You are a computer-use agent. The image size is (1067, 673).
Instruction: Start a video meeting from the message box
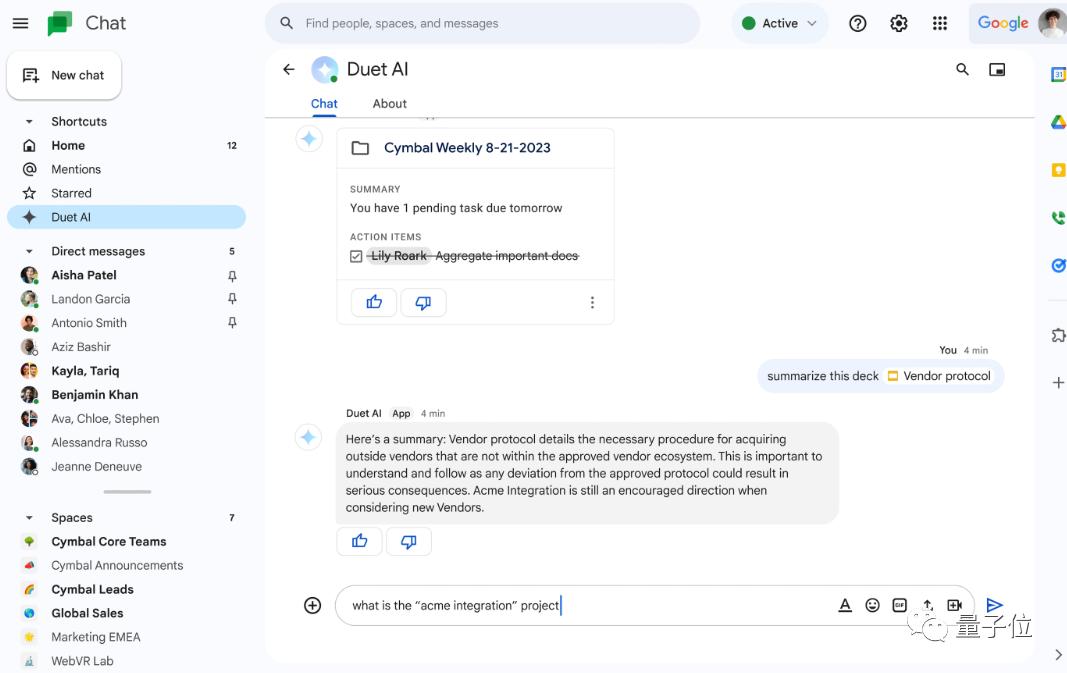point(954,605)
